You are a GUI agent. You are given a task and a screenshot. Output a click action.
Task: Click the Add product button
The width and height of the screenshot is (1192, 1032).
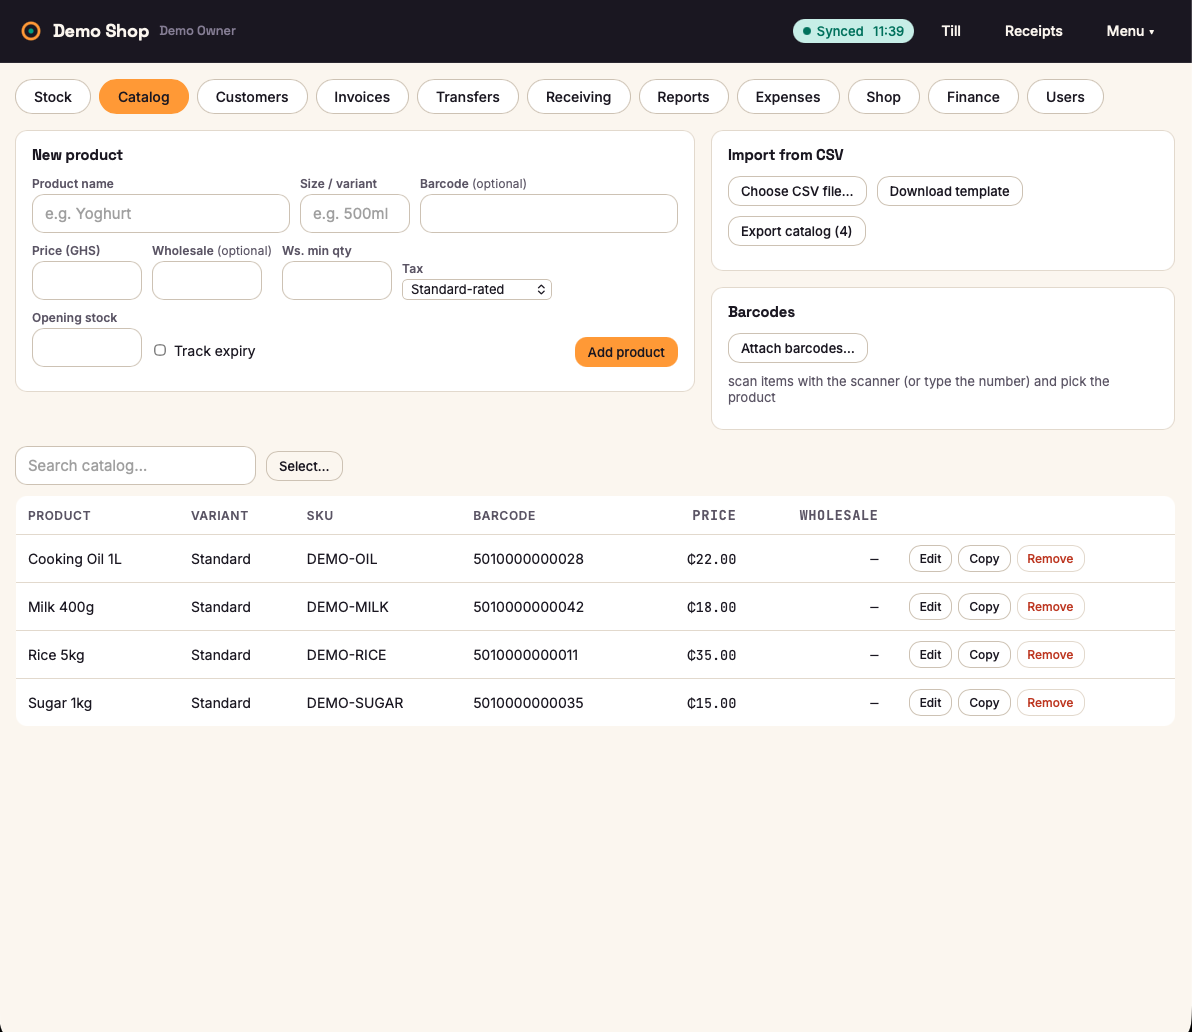(x=626, y=352)
